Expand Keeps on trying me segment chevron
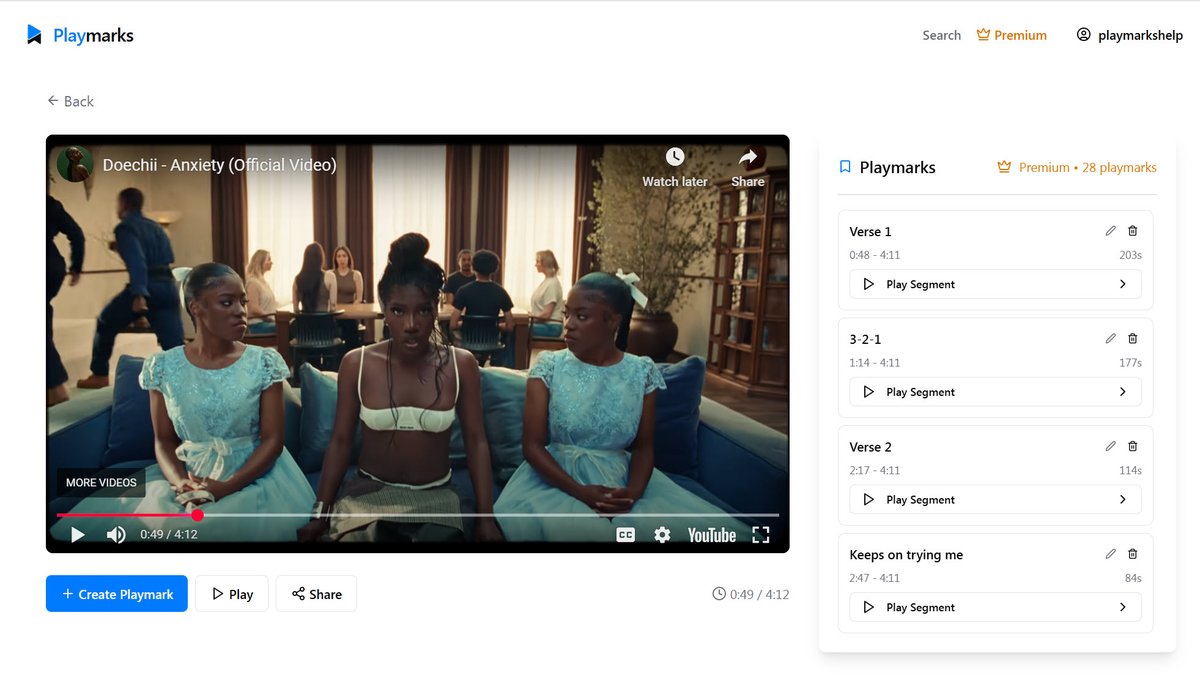This screenshot has width=1200, height=700. pyautogui.click(x=1123, y=607)
